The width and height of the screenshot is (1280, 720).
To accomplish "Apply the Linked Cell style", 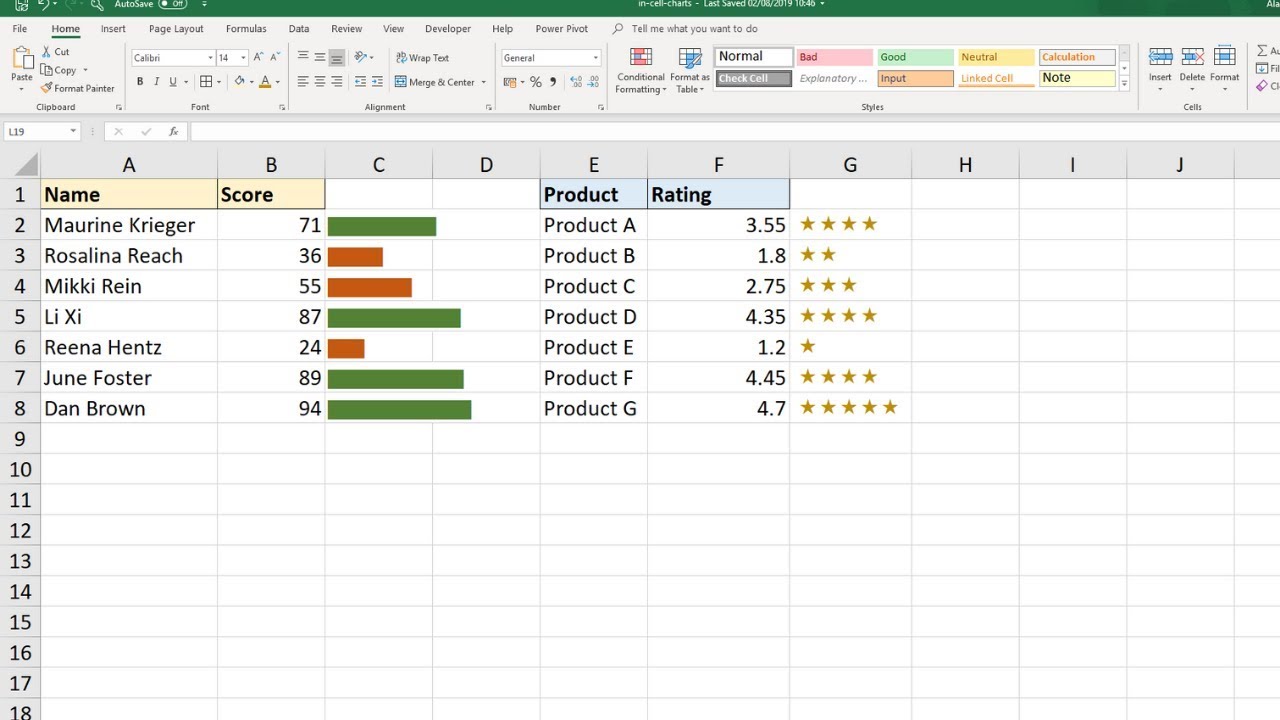I will [996, 78].
